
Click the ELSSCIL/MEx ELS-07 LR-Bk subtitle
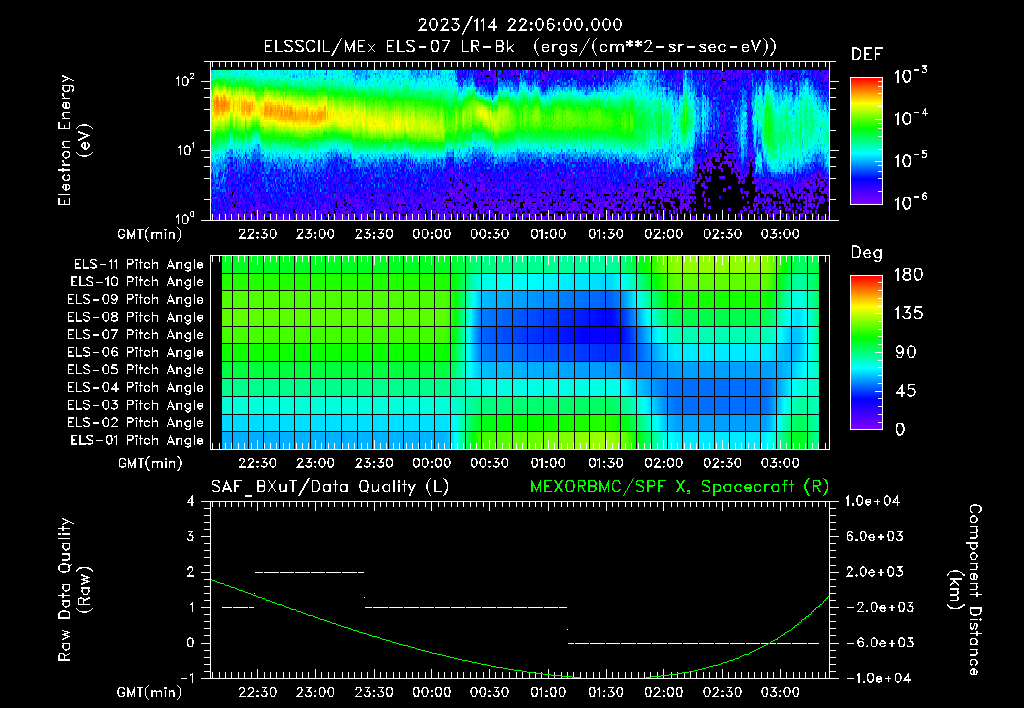pyautogui.click(x=520, y=47)
